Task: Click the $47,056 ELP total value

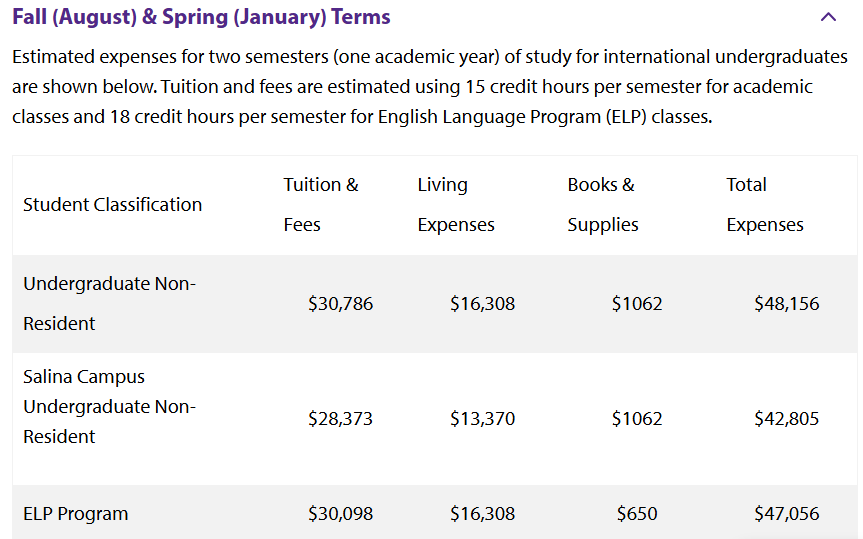Action: tap(786, 514)
